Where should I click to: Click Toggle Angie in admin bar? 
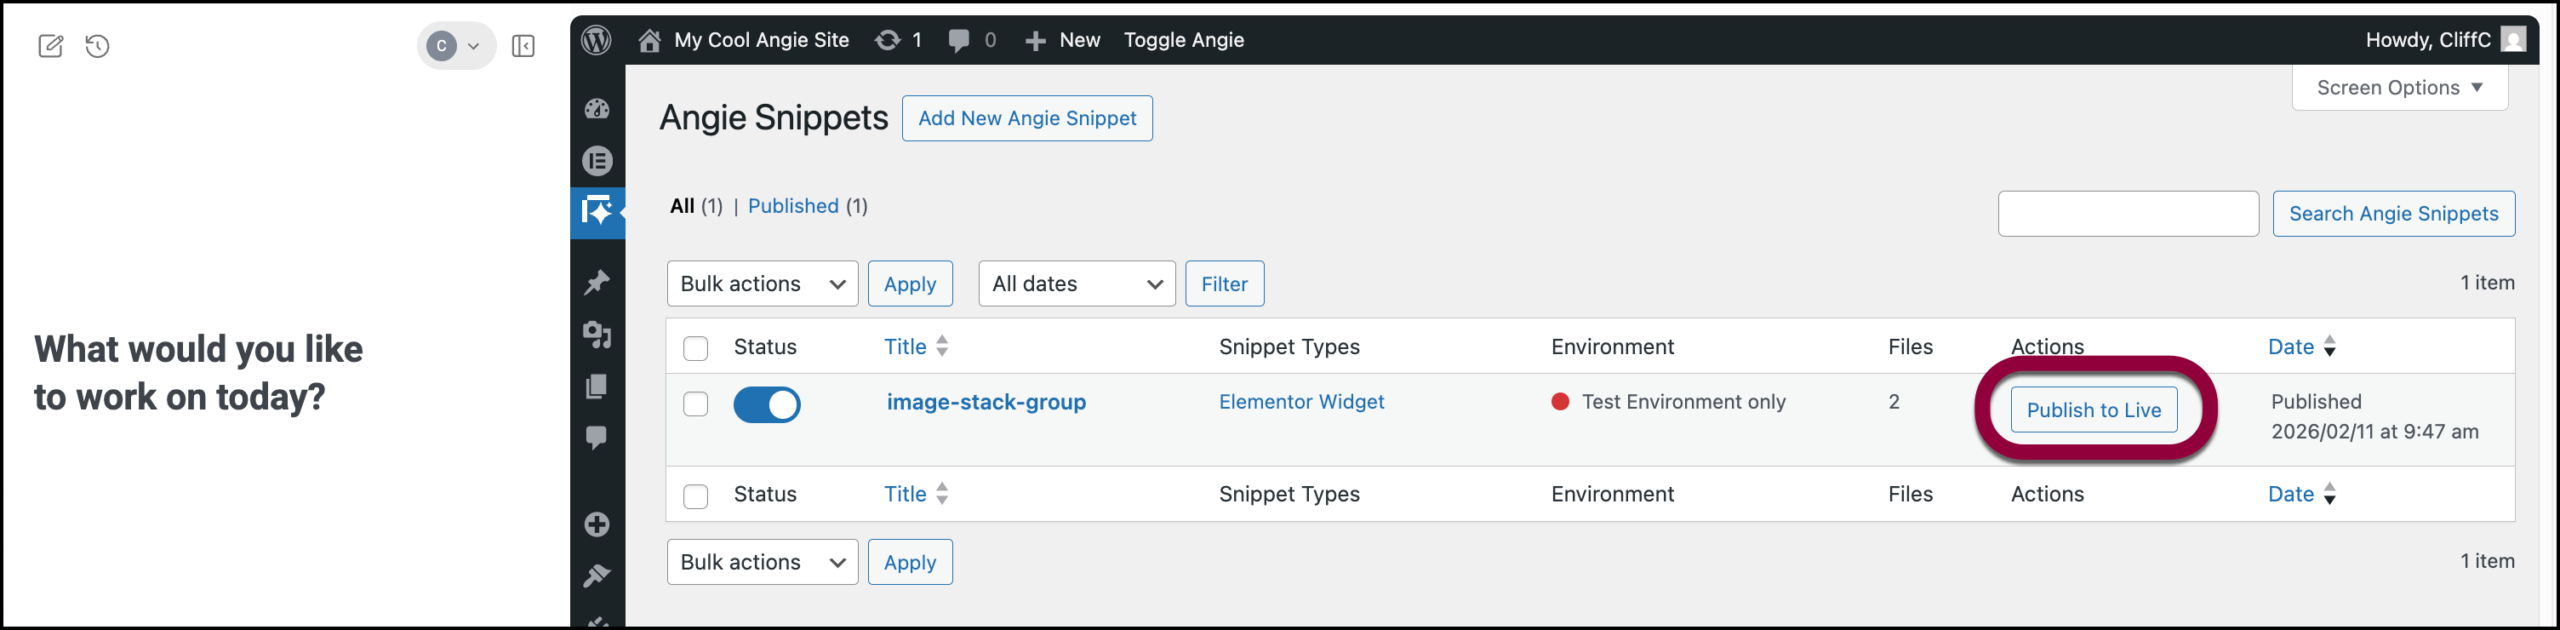click(1183, 40)
